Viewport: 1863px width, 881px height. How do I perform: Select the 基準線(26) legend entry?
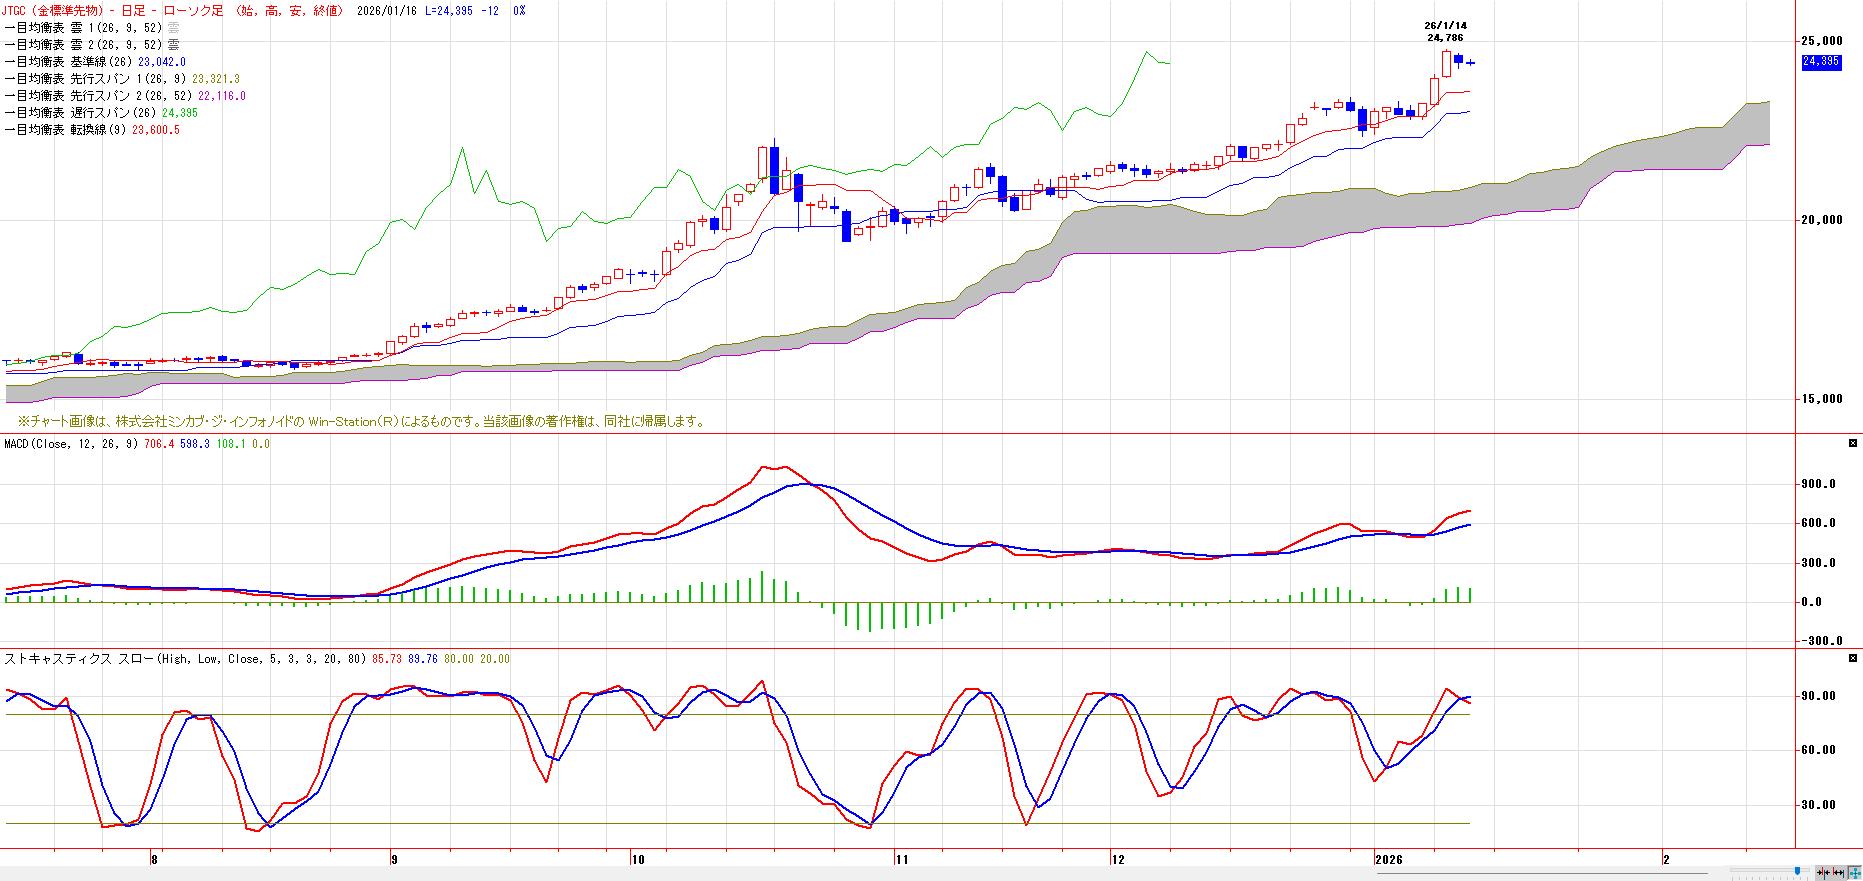click(95, 62)
